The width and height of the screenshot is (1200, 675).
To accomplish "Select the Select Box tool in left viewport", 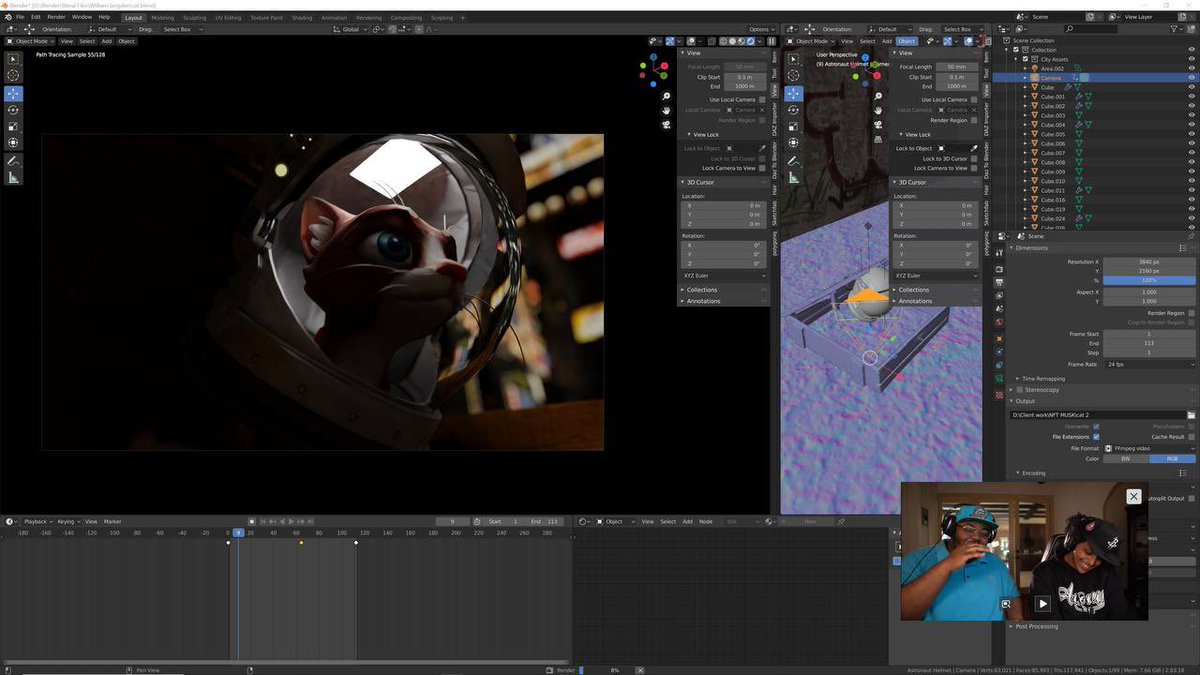I will pyautogui.click(x=13, y=59).
